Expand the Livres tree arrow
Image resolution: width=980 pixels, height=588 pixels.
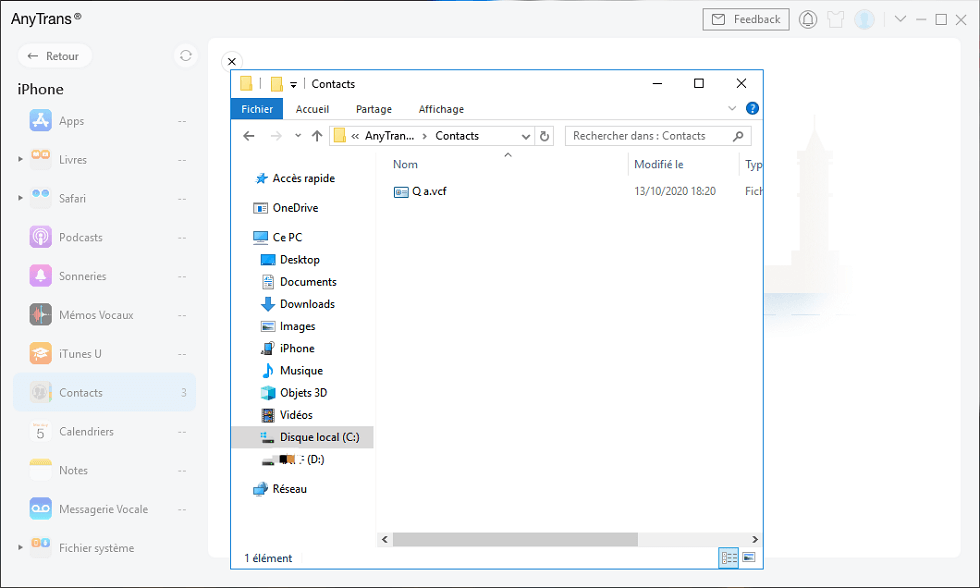(x=20, y=159)
